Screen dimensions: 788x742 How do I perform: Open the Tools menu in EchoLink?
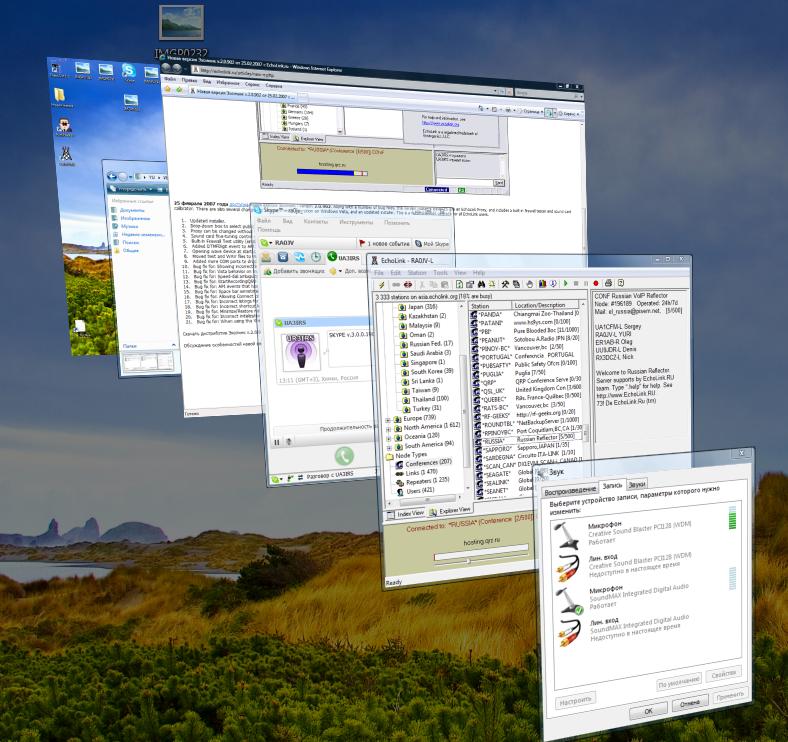click(440, 272)
